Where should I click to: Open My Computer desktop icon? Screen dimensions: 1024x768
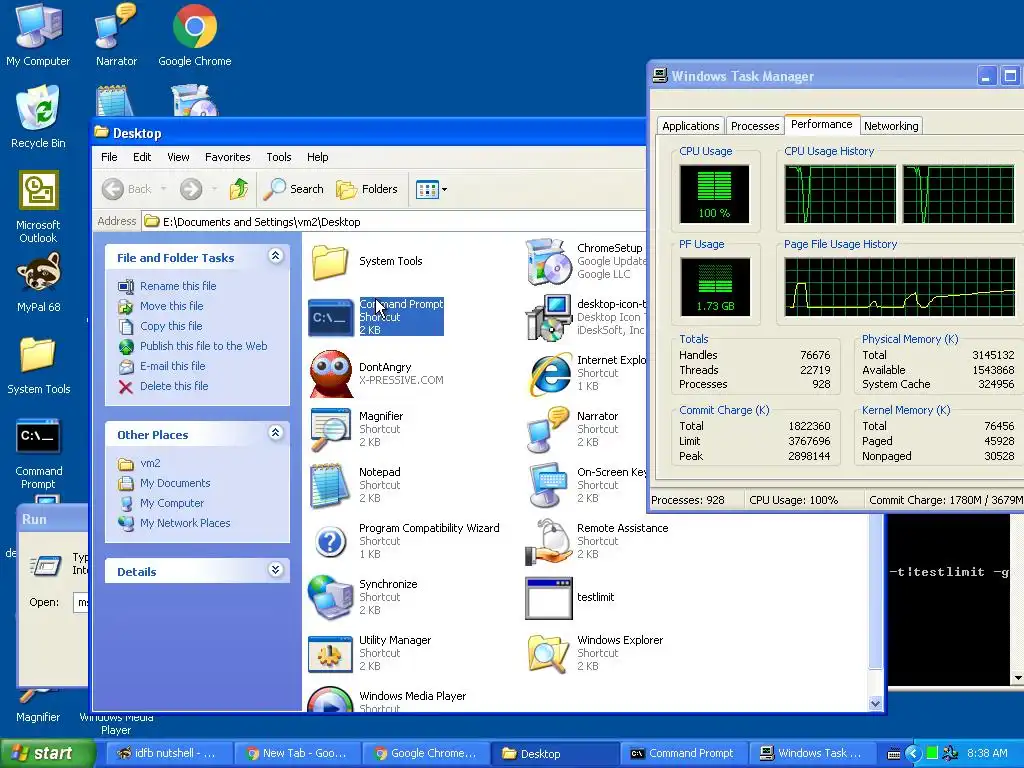pos(38,34)
